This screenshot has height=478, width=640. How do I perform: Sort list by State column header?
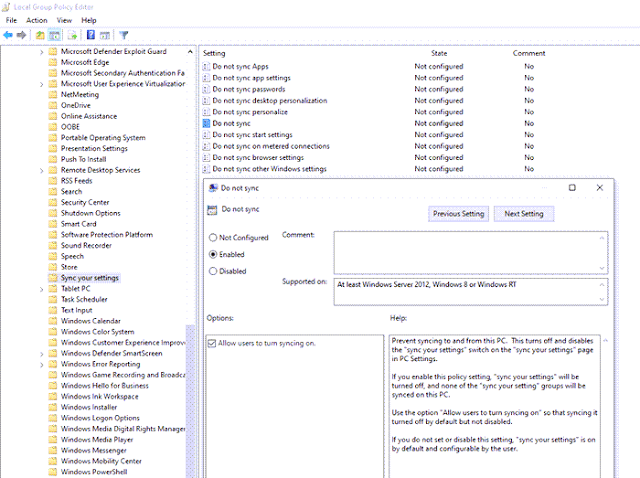coord(439,53)
